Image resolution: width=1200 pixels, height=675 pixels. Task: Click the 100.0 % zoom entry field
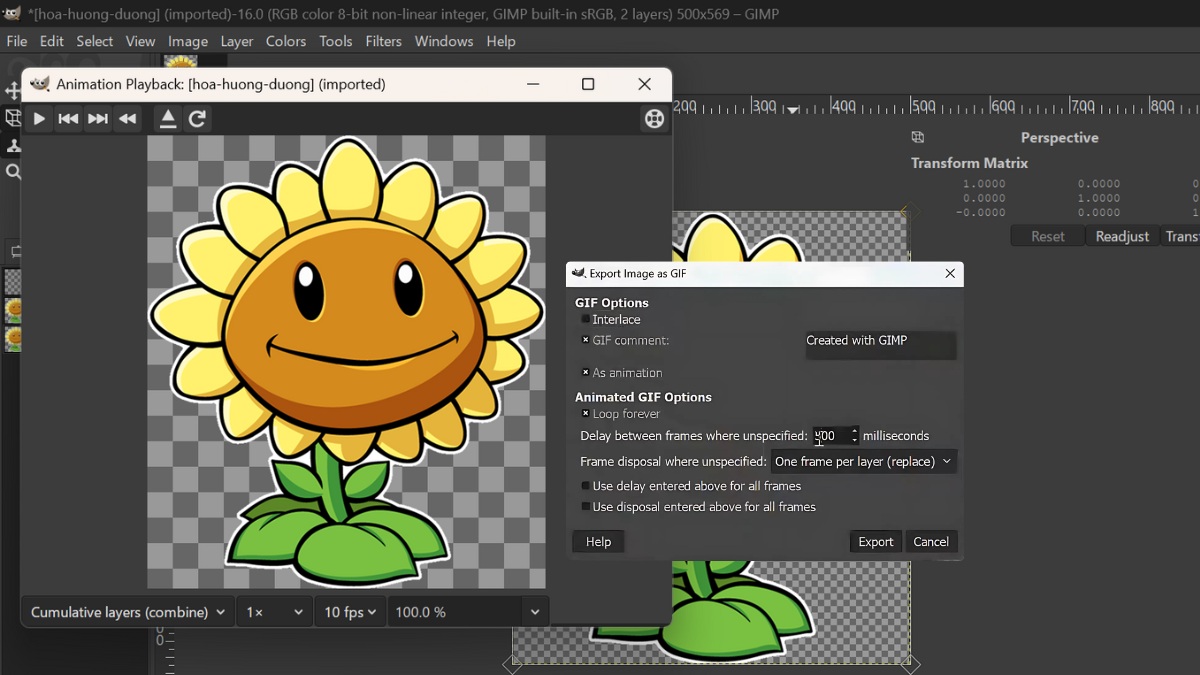pos(456,612)
